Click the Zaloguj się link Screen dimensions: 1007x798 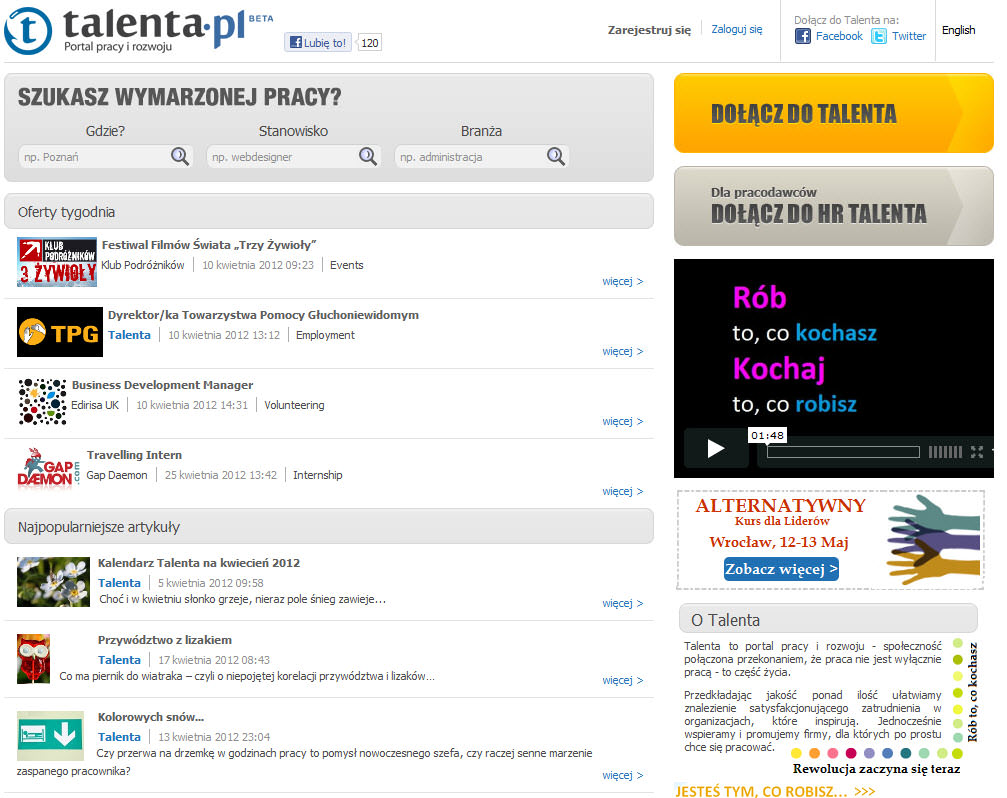[737, 29]
